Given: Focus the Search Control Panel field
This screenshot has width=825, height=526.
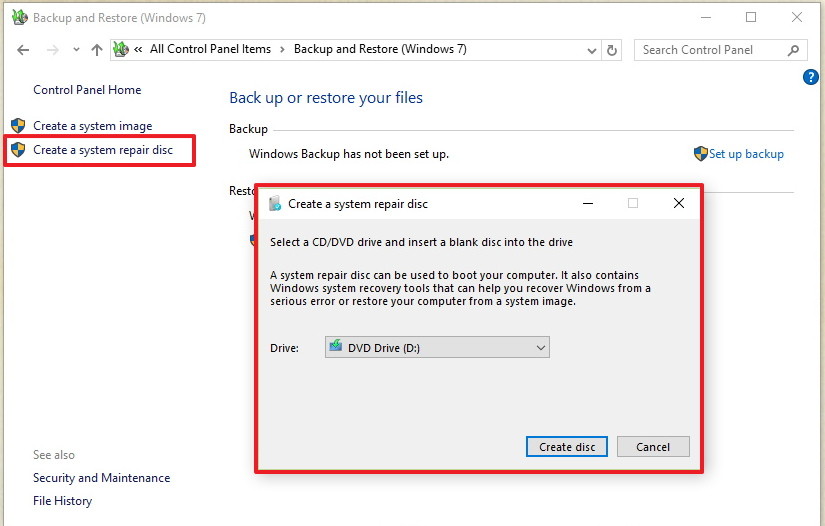Looking at the screenshot, I should coord(720,50).
